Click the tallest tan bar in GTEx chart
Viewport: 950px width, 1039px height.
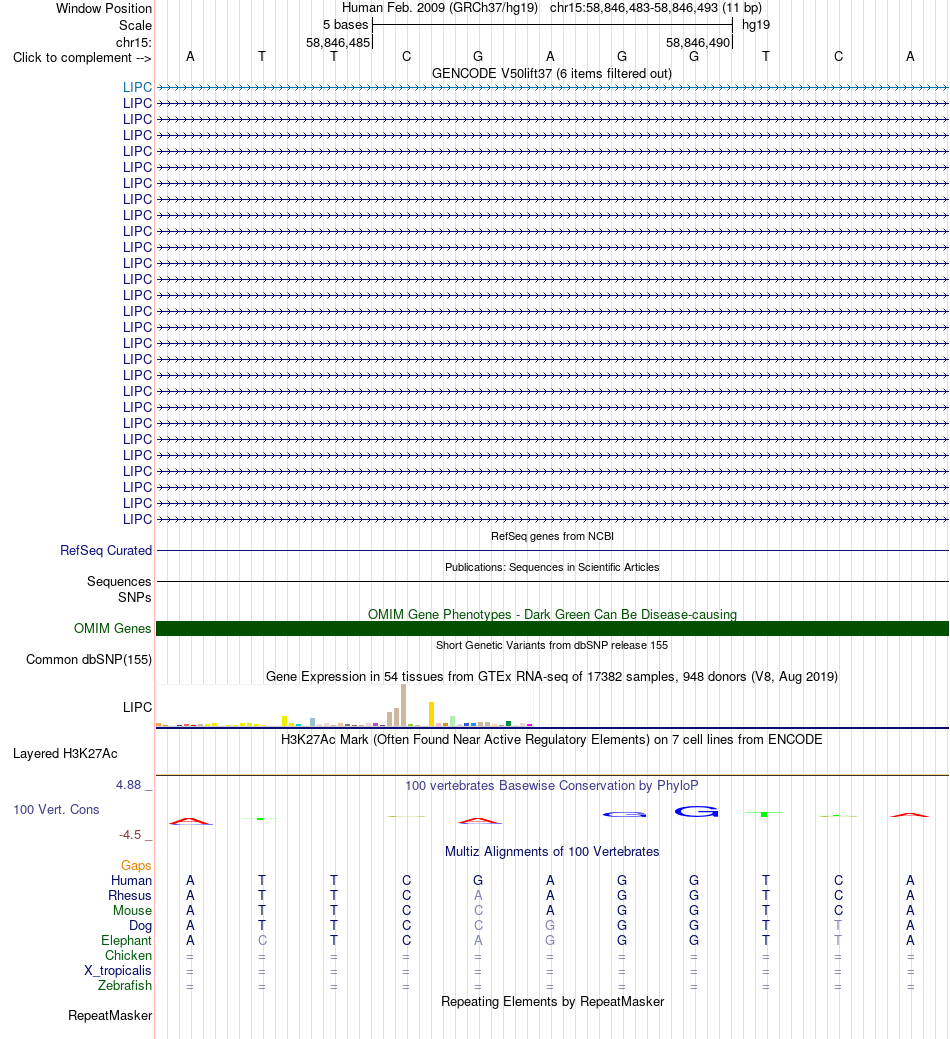403,706
